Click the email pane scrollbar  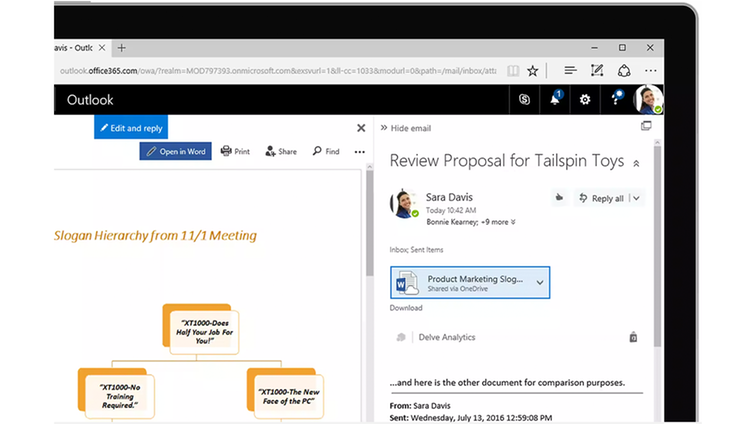[x=658, y=246]
